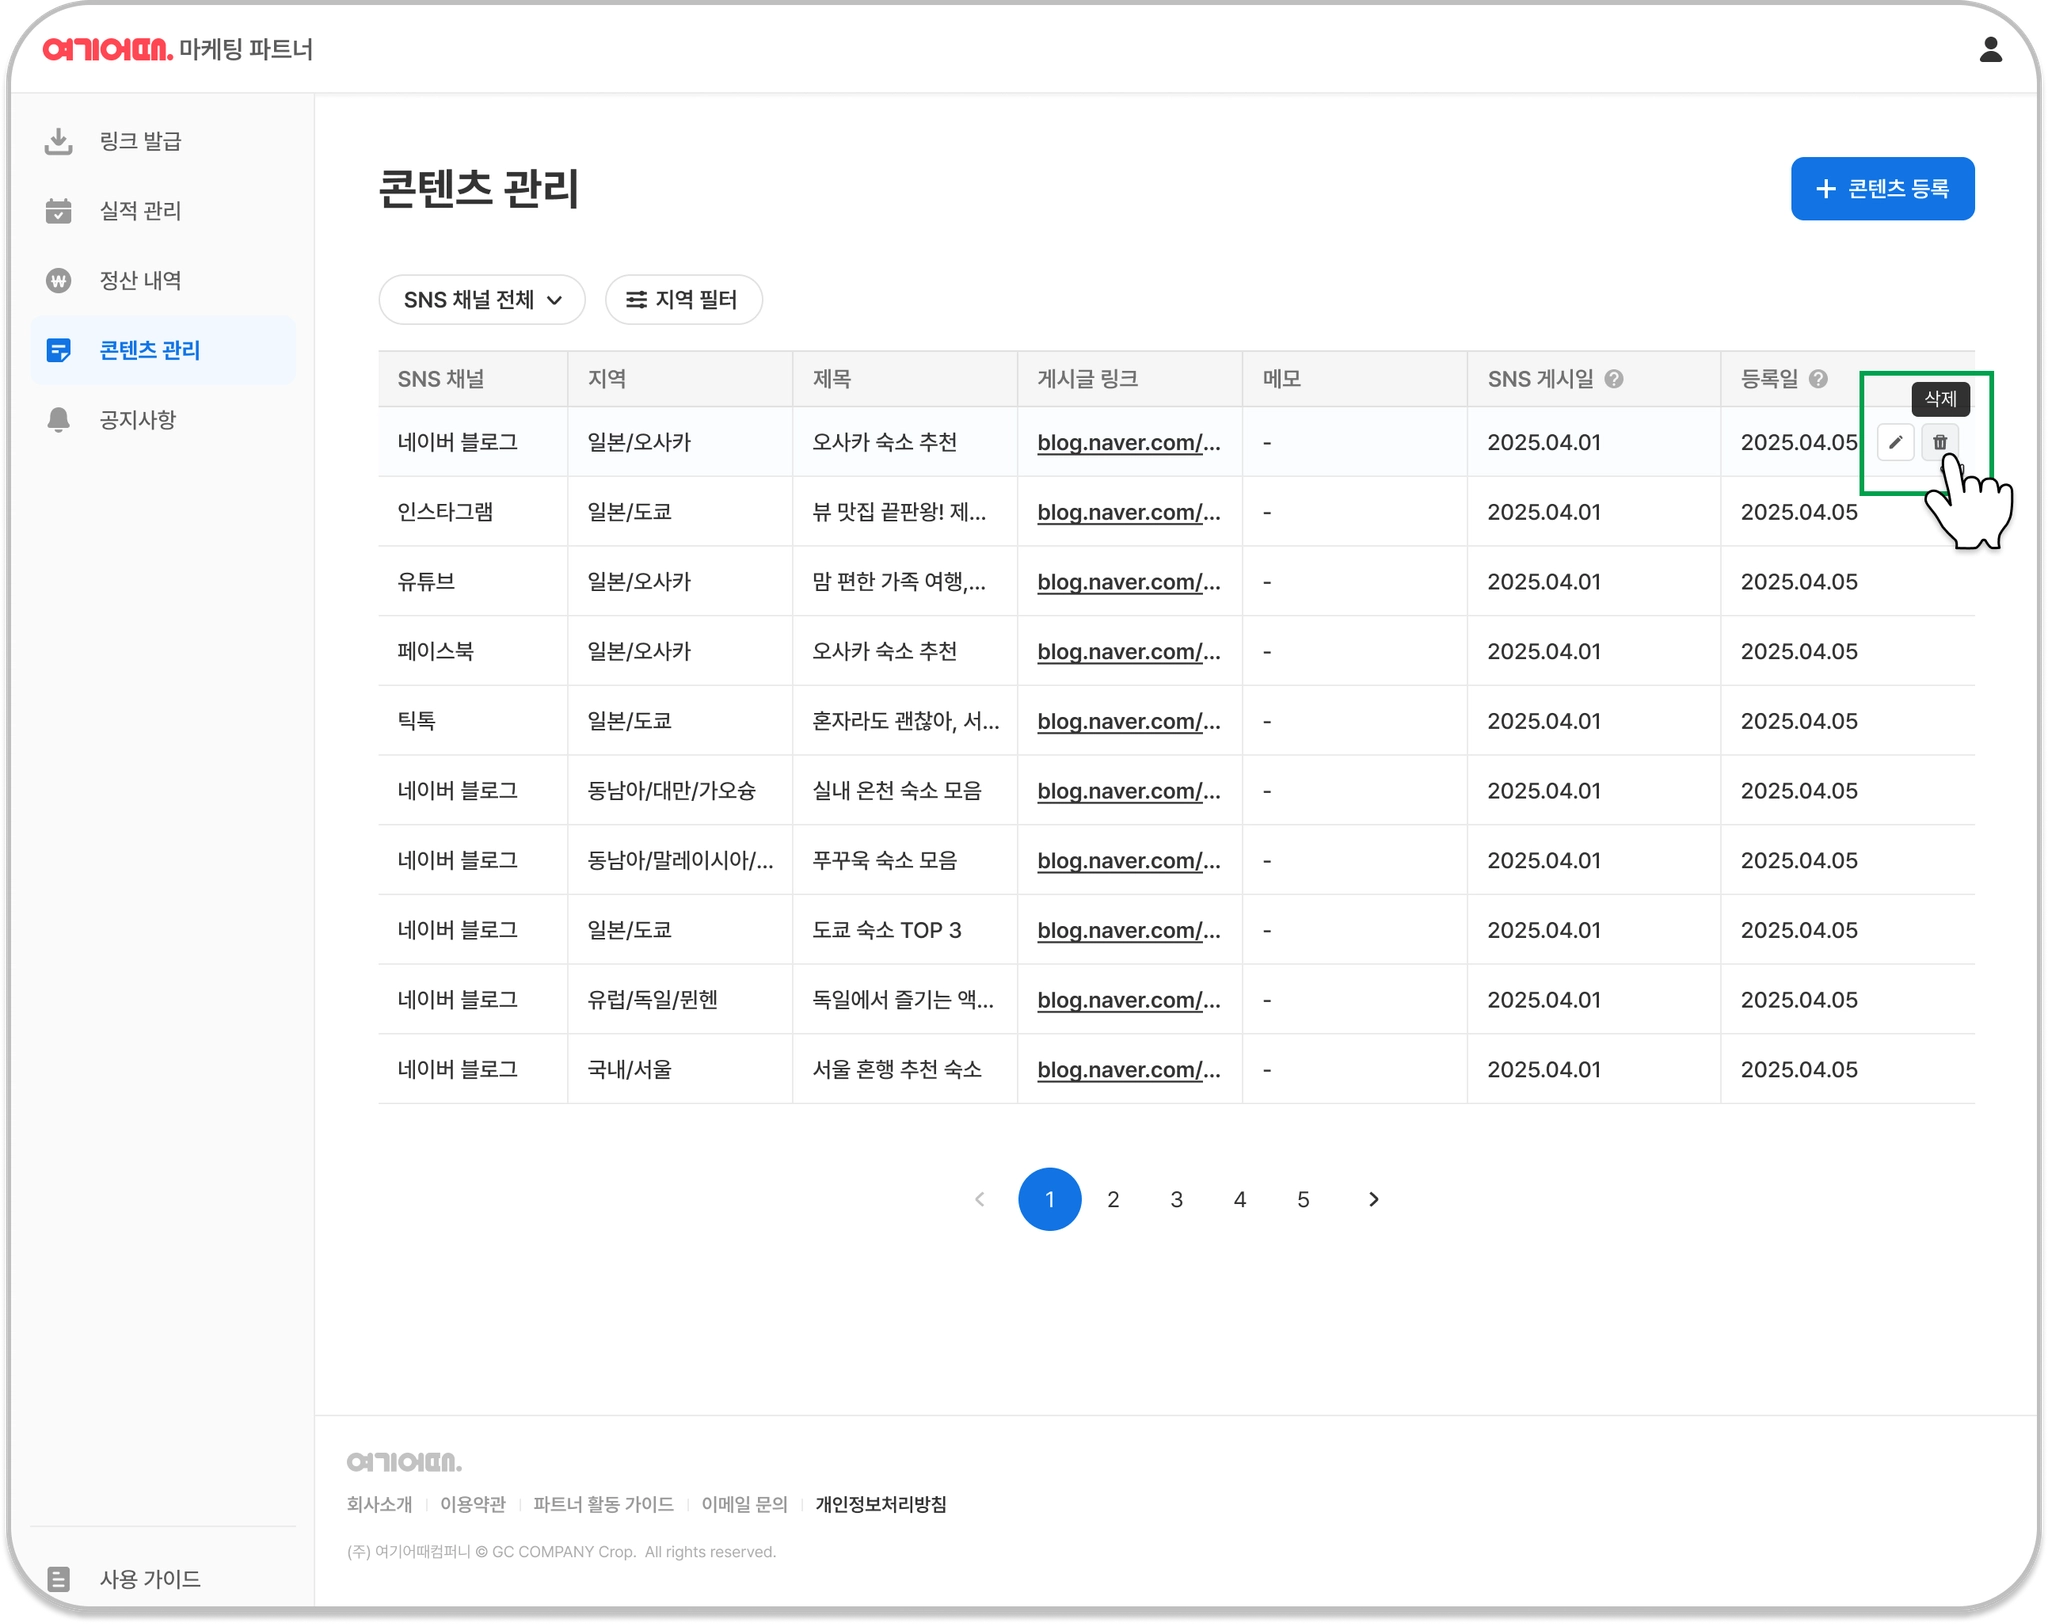Expand the SNS 채널 전체 dropdown

point(482,300)
